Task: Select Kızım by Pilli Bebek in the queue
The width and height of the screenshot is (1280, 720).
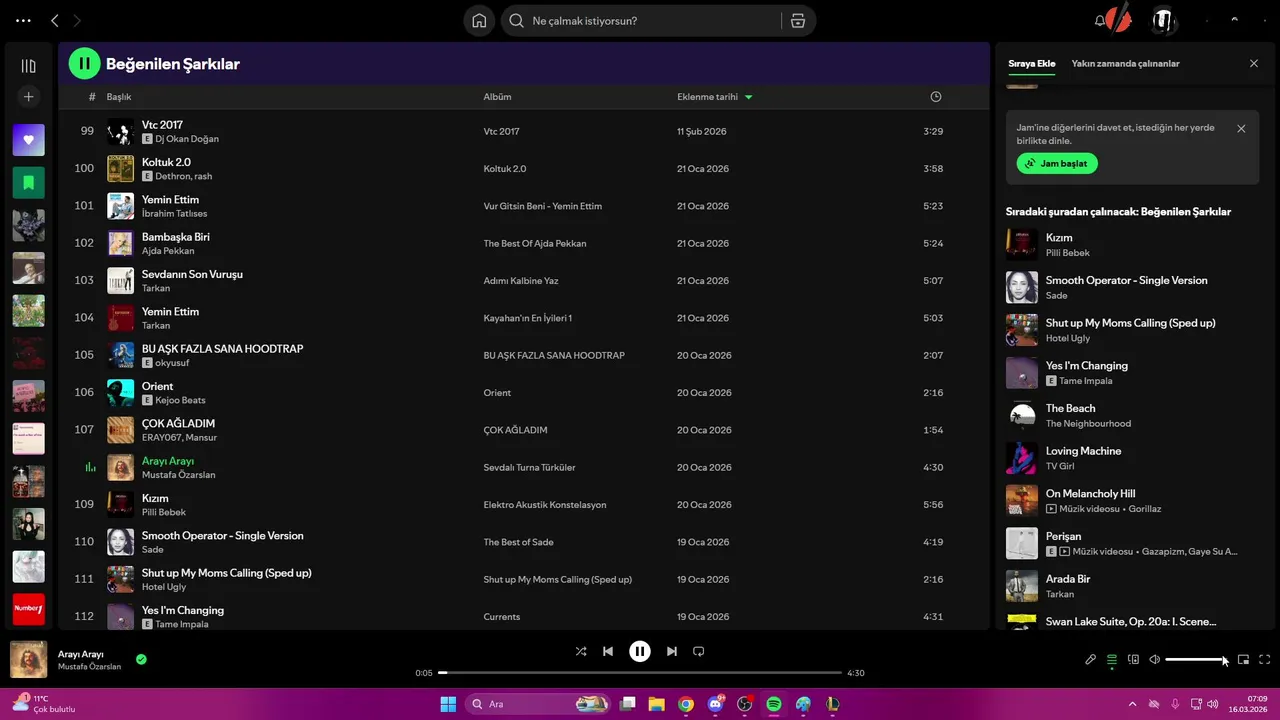Action: [x=1132, y=245]
